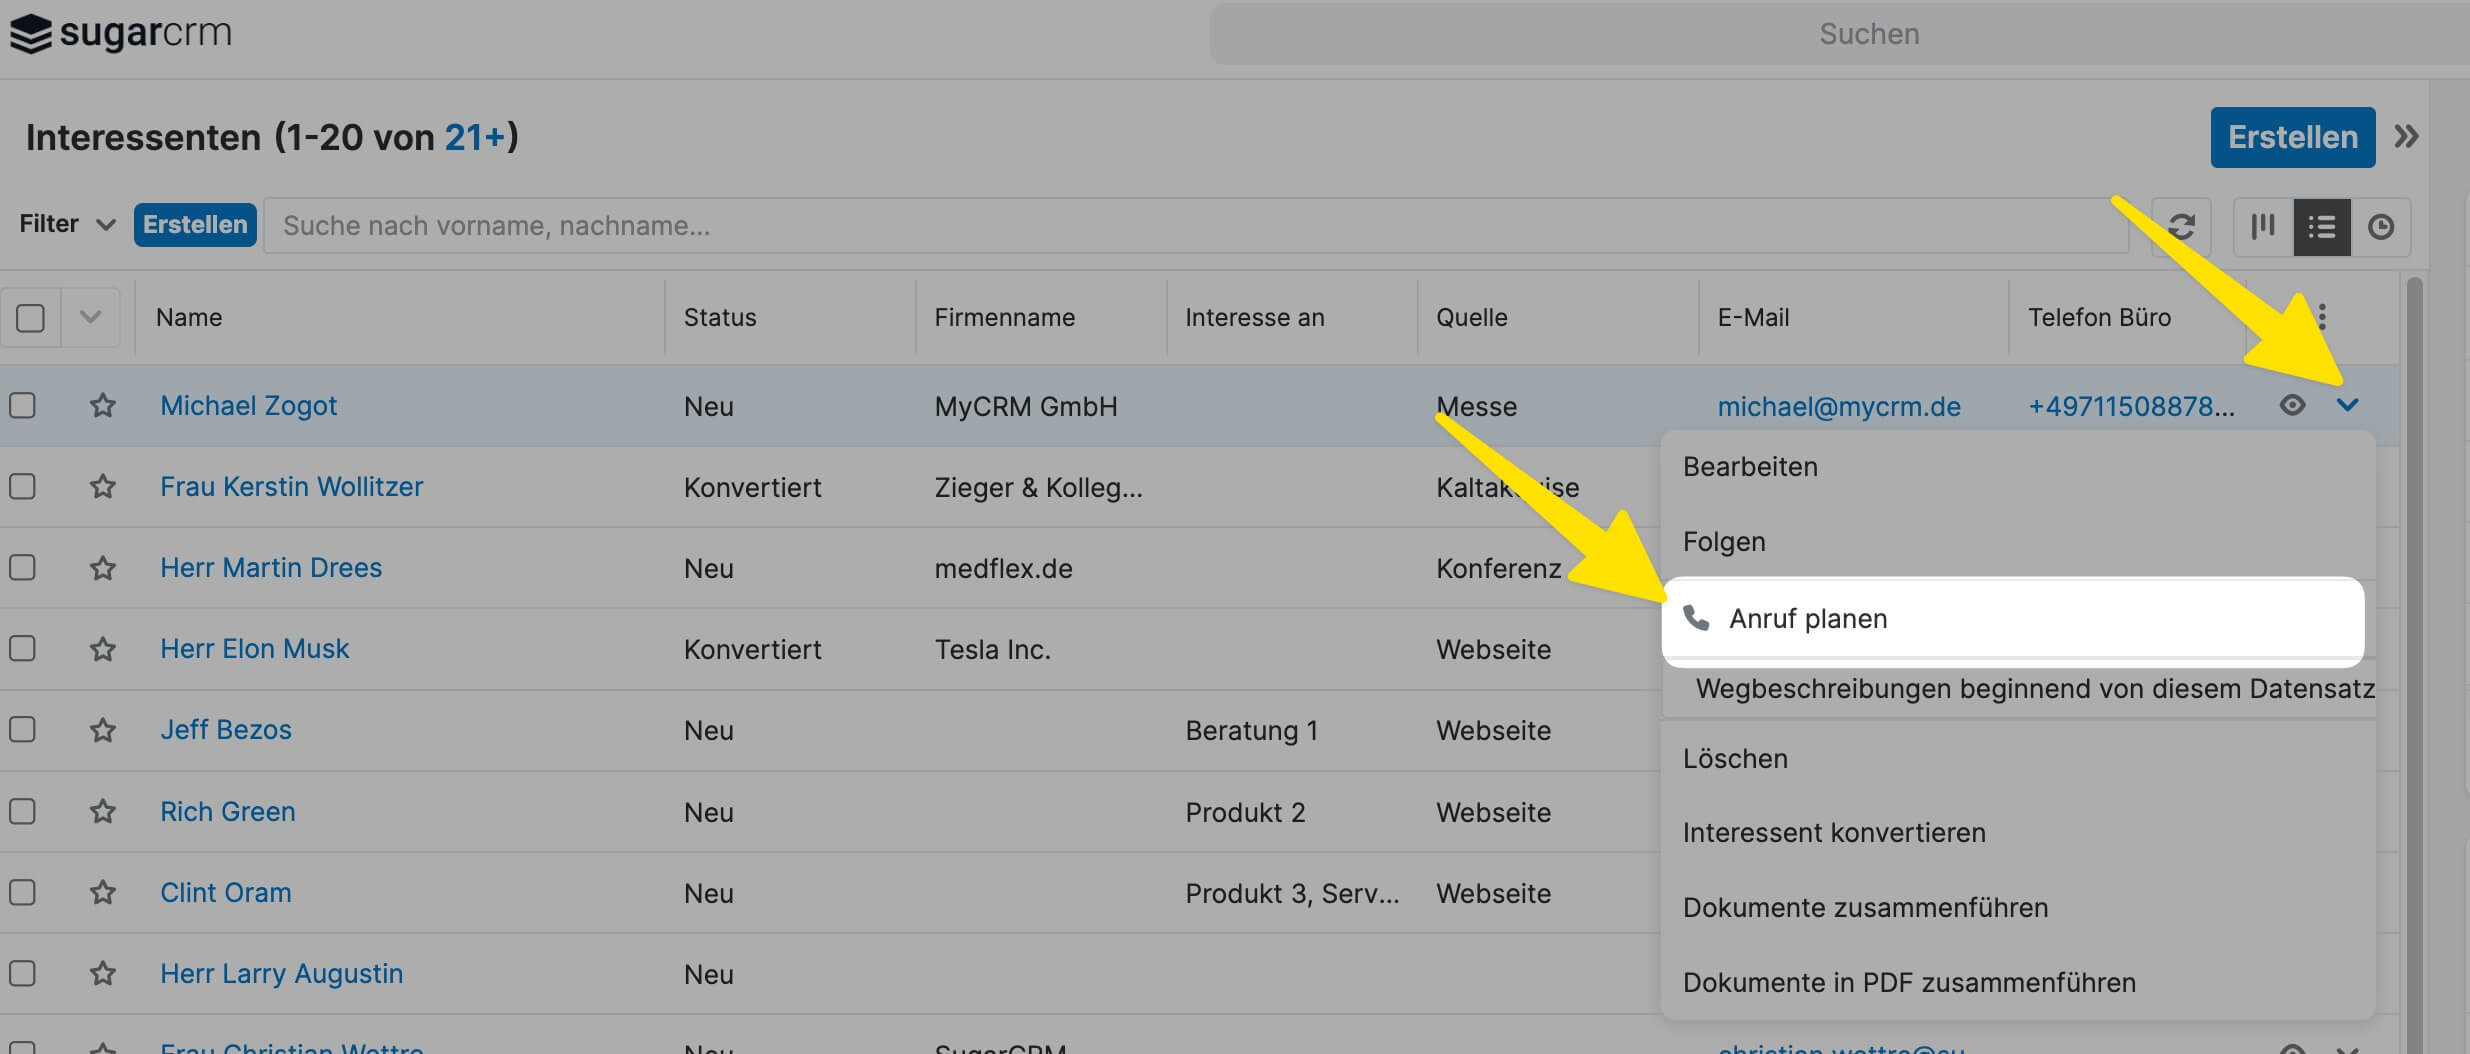Switch to the Kanban tile view
Image resolution: width=2470 pixels, height=1054 pixels.
pos(2263,227)
